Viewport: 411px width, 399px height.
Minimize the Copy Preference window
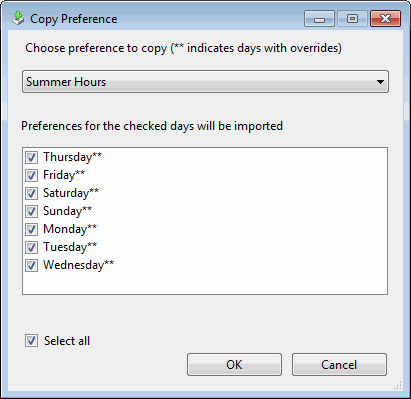pyautogui.click(x=319, y=19)
